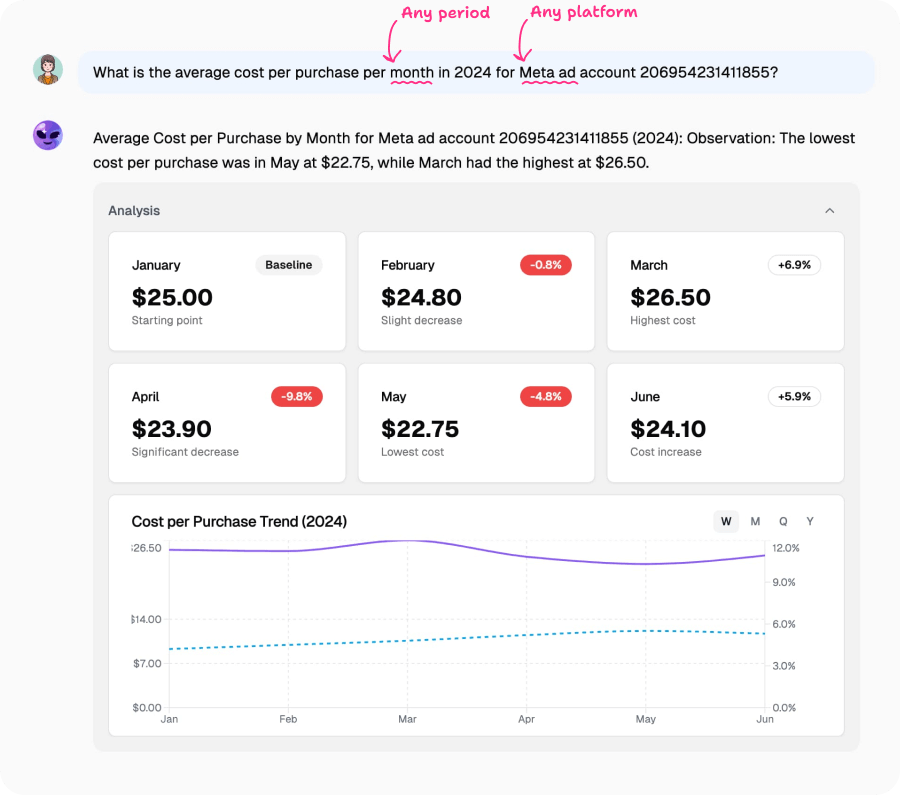Viewport: 900px width, 795px height.
Task: Collapse the Analysis panel using its chevron
Action: (x=829, y=211)
